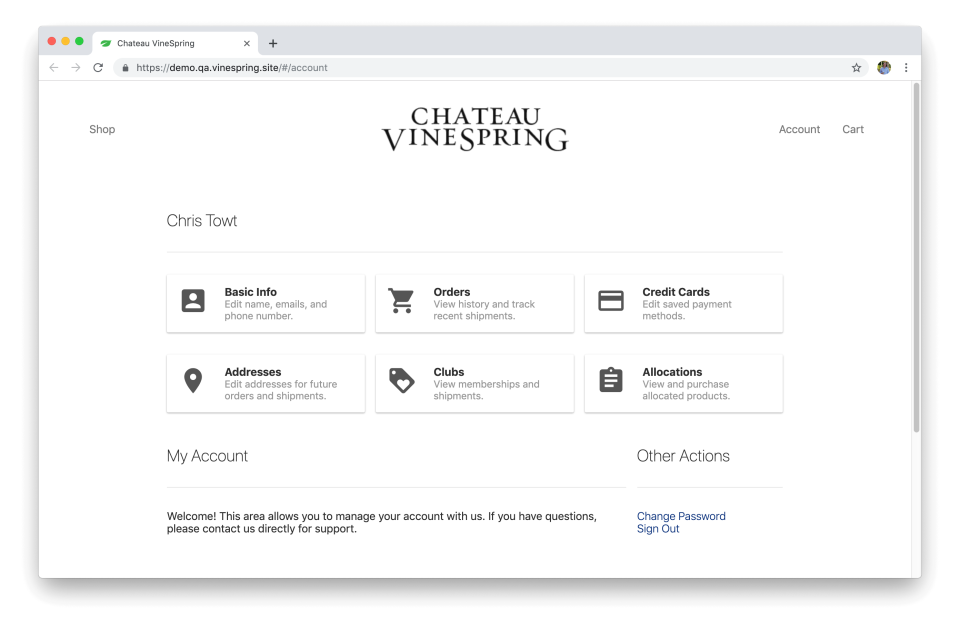Click the 'My Account' heading
Screen dimensions: 960x629
tap(207, 456)
